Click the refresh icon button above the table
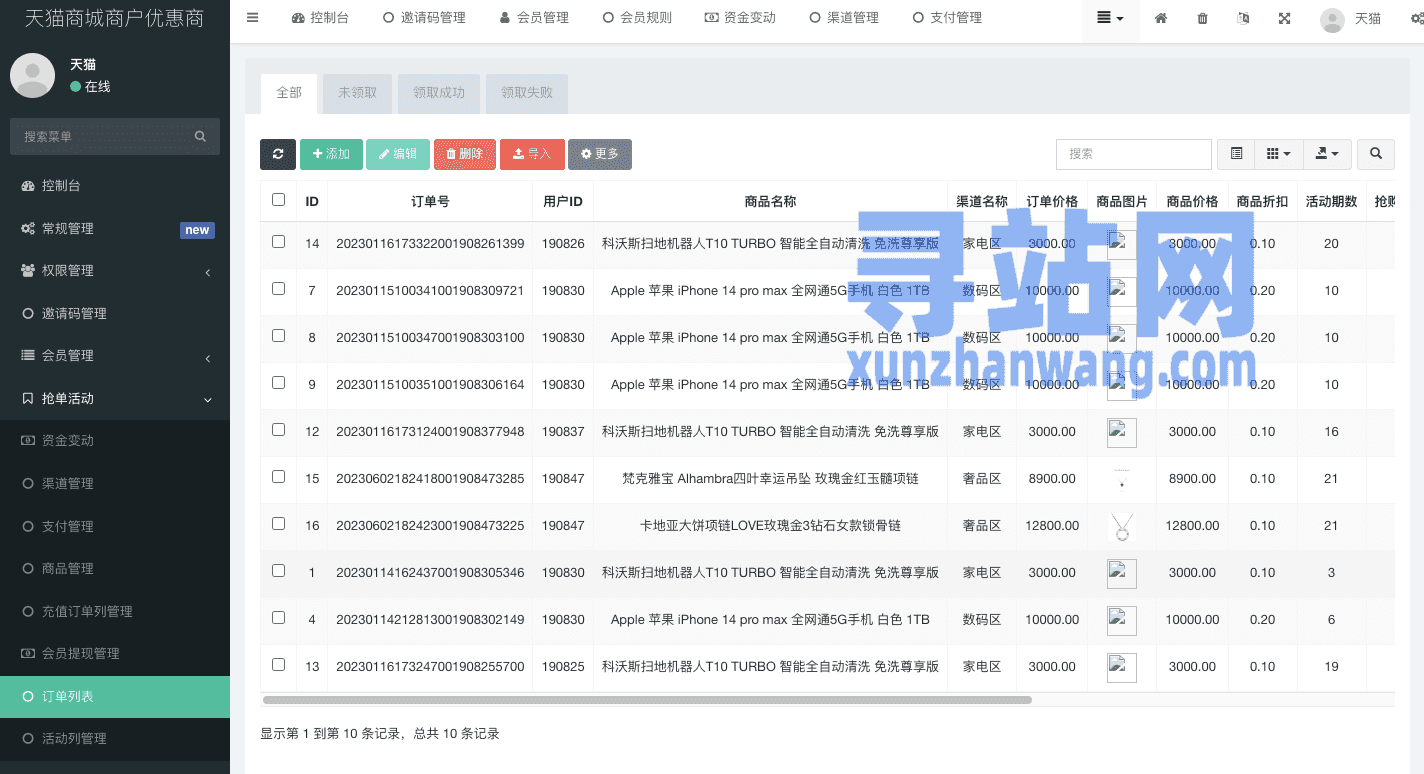 [277, 154]
